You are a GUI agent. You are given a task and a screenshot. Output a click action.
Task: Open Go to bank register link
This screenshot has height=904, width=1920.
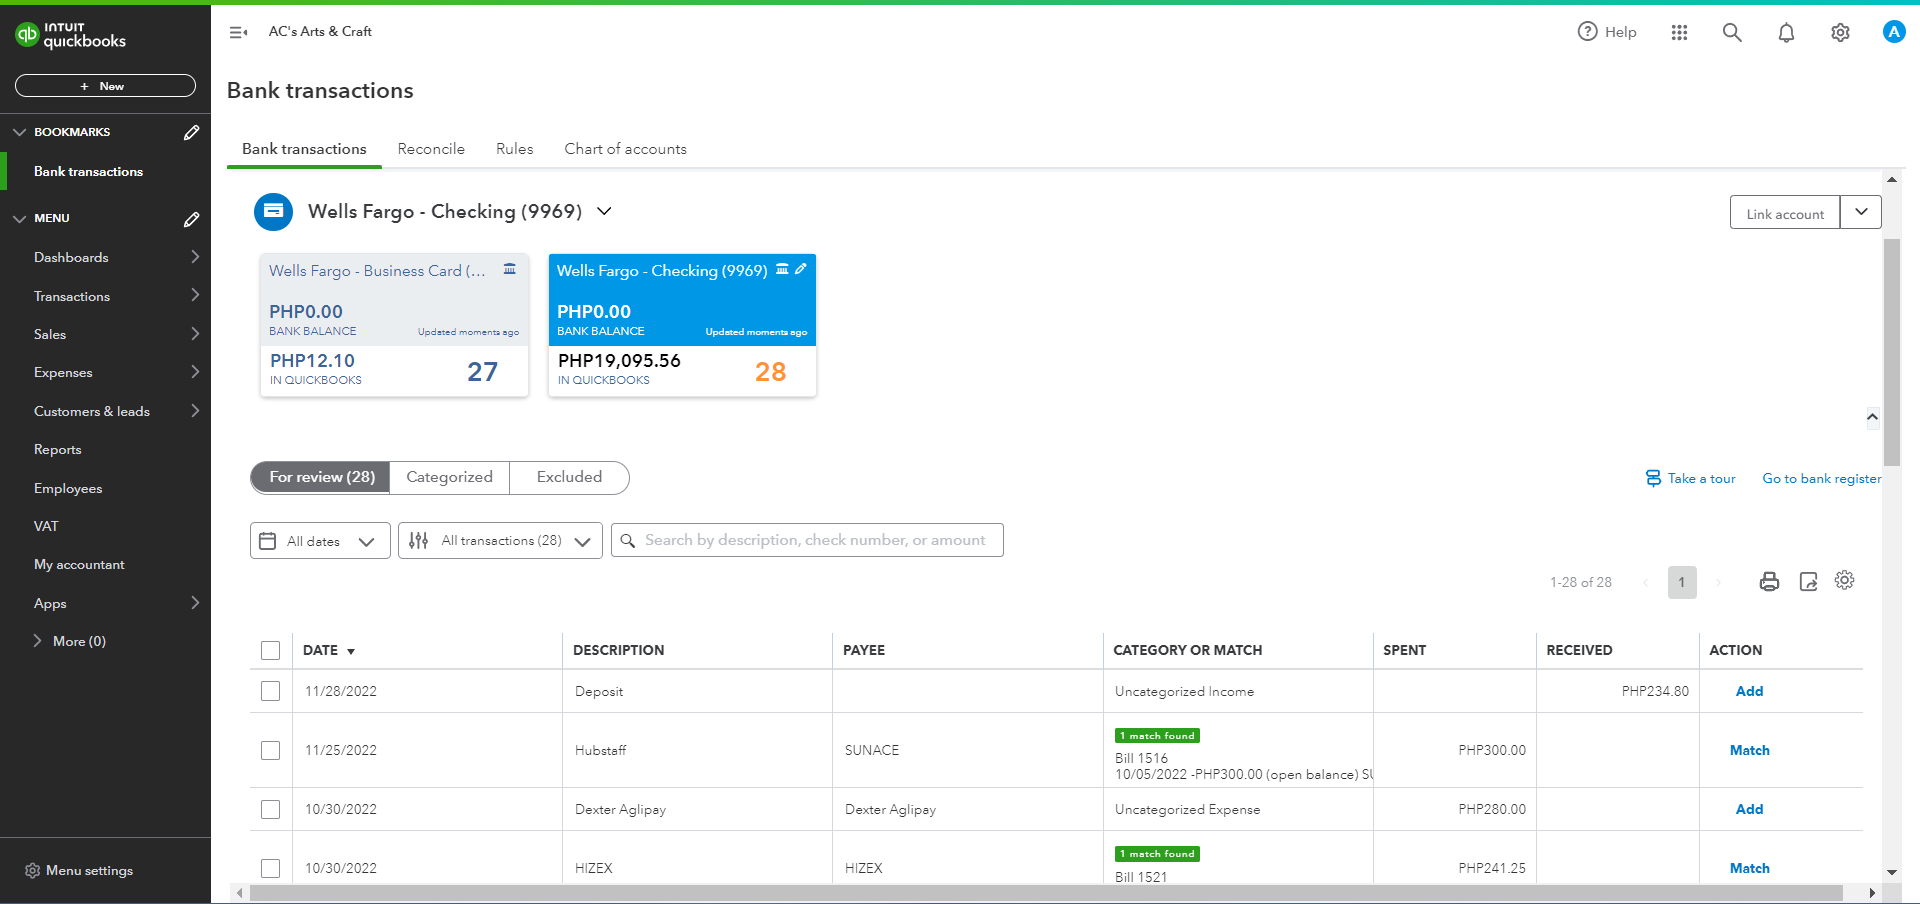coord(1821,479)
